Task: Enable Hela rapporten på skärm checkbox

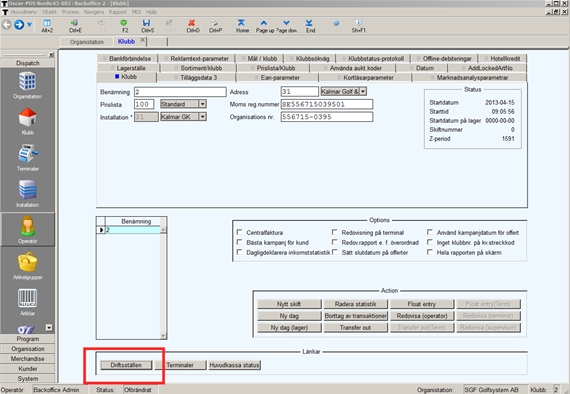Action: [x=430, y=252]
